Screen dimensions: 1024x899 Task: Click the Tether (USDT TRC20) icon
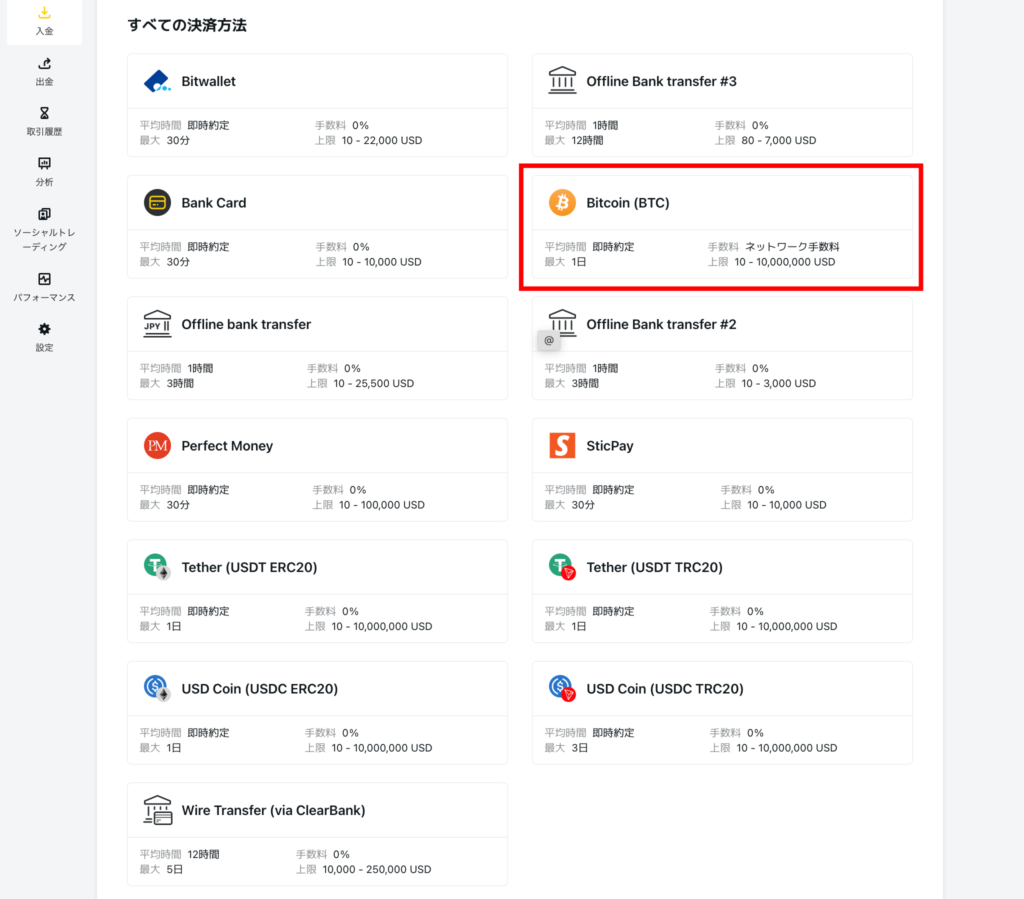[562, 567]
